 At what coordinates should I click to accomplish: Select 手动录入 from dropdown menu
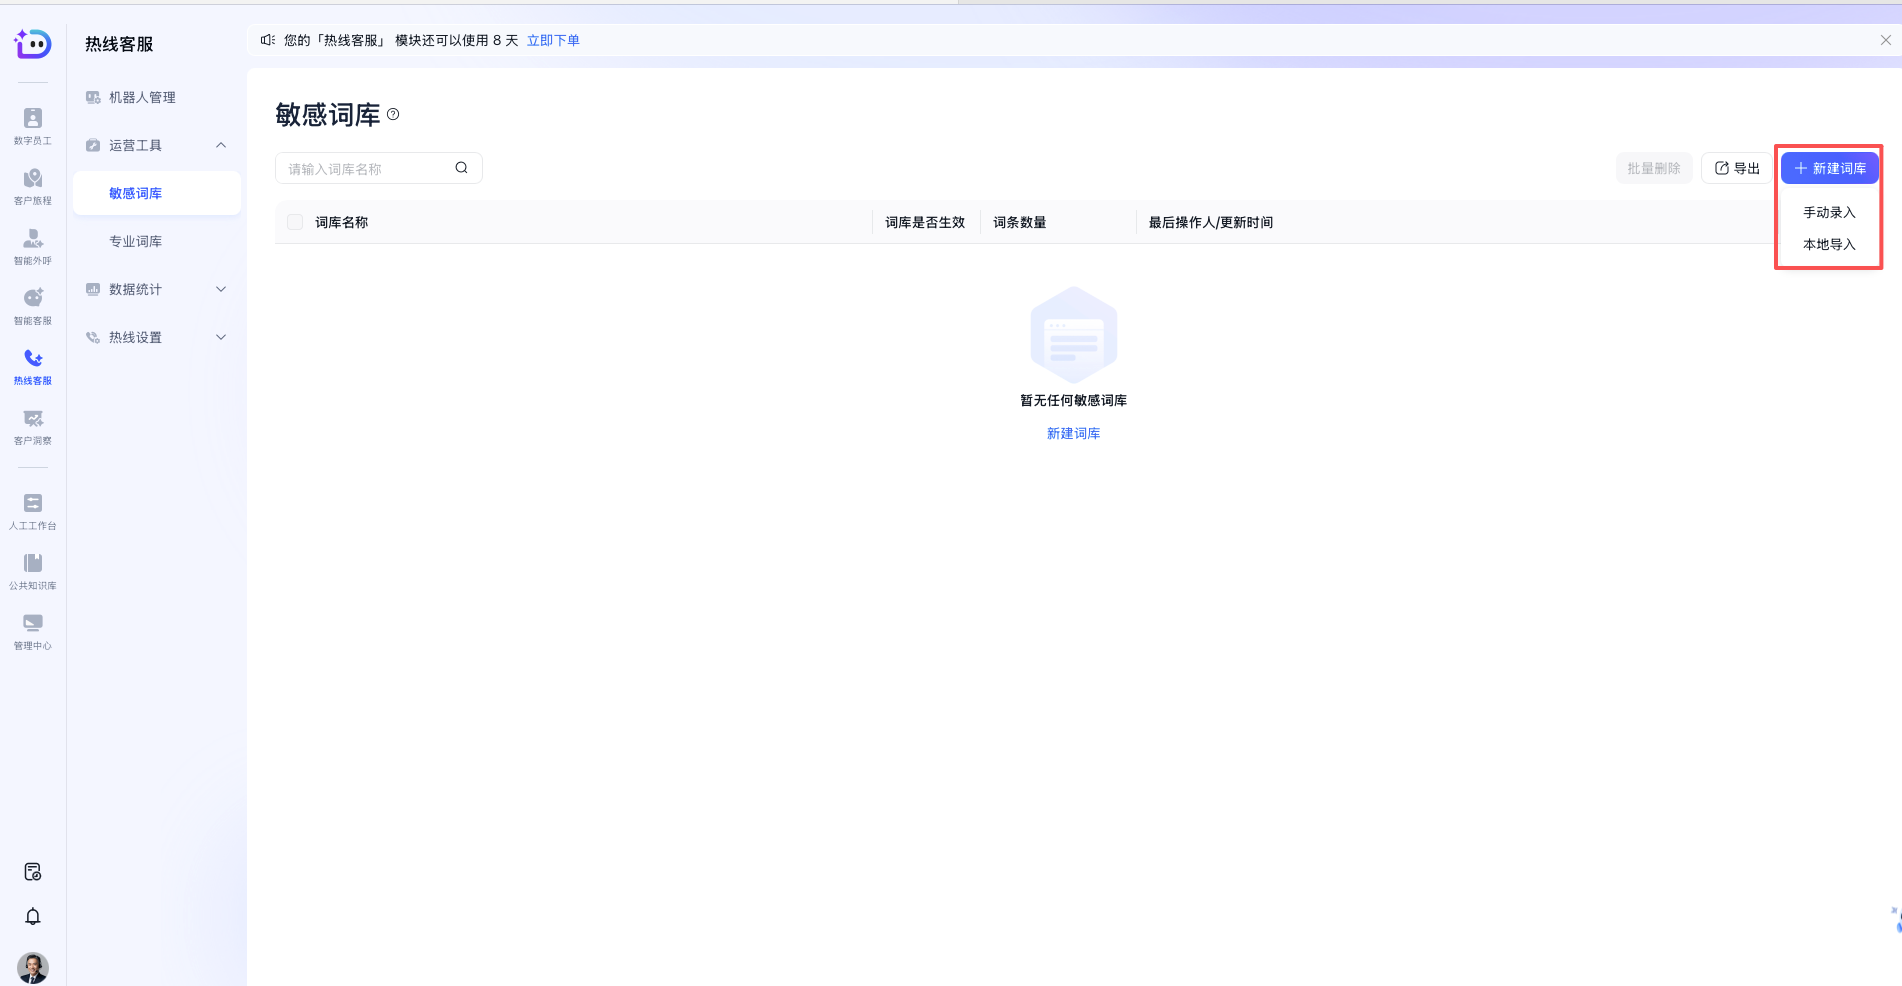point(1828,212)
